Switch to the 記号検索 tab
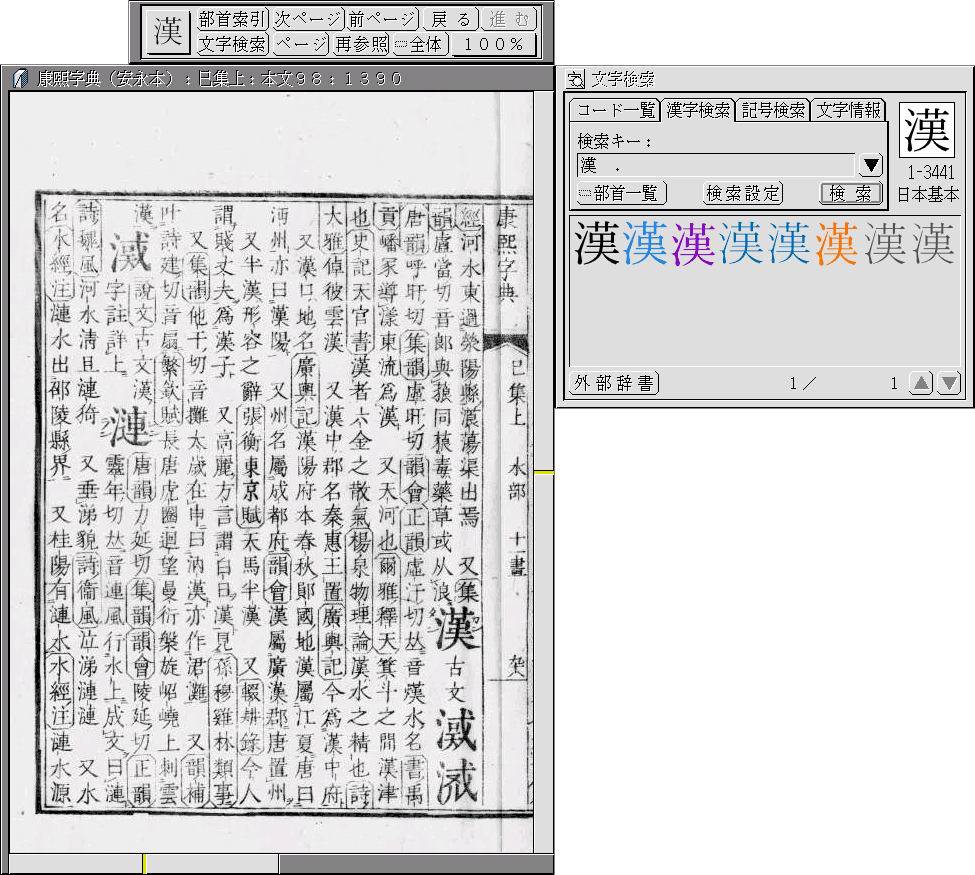This screenshot has height=875, width=975. (773, 110)
